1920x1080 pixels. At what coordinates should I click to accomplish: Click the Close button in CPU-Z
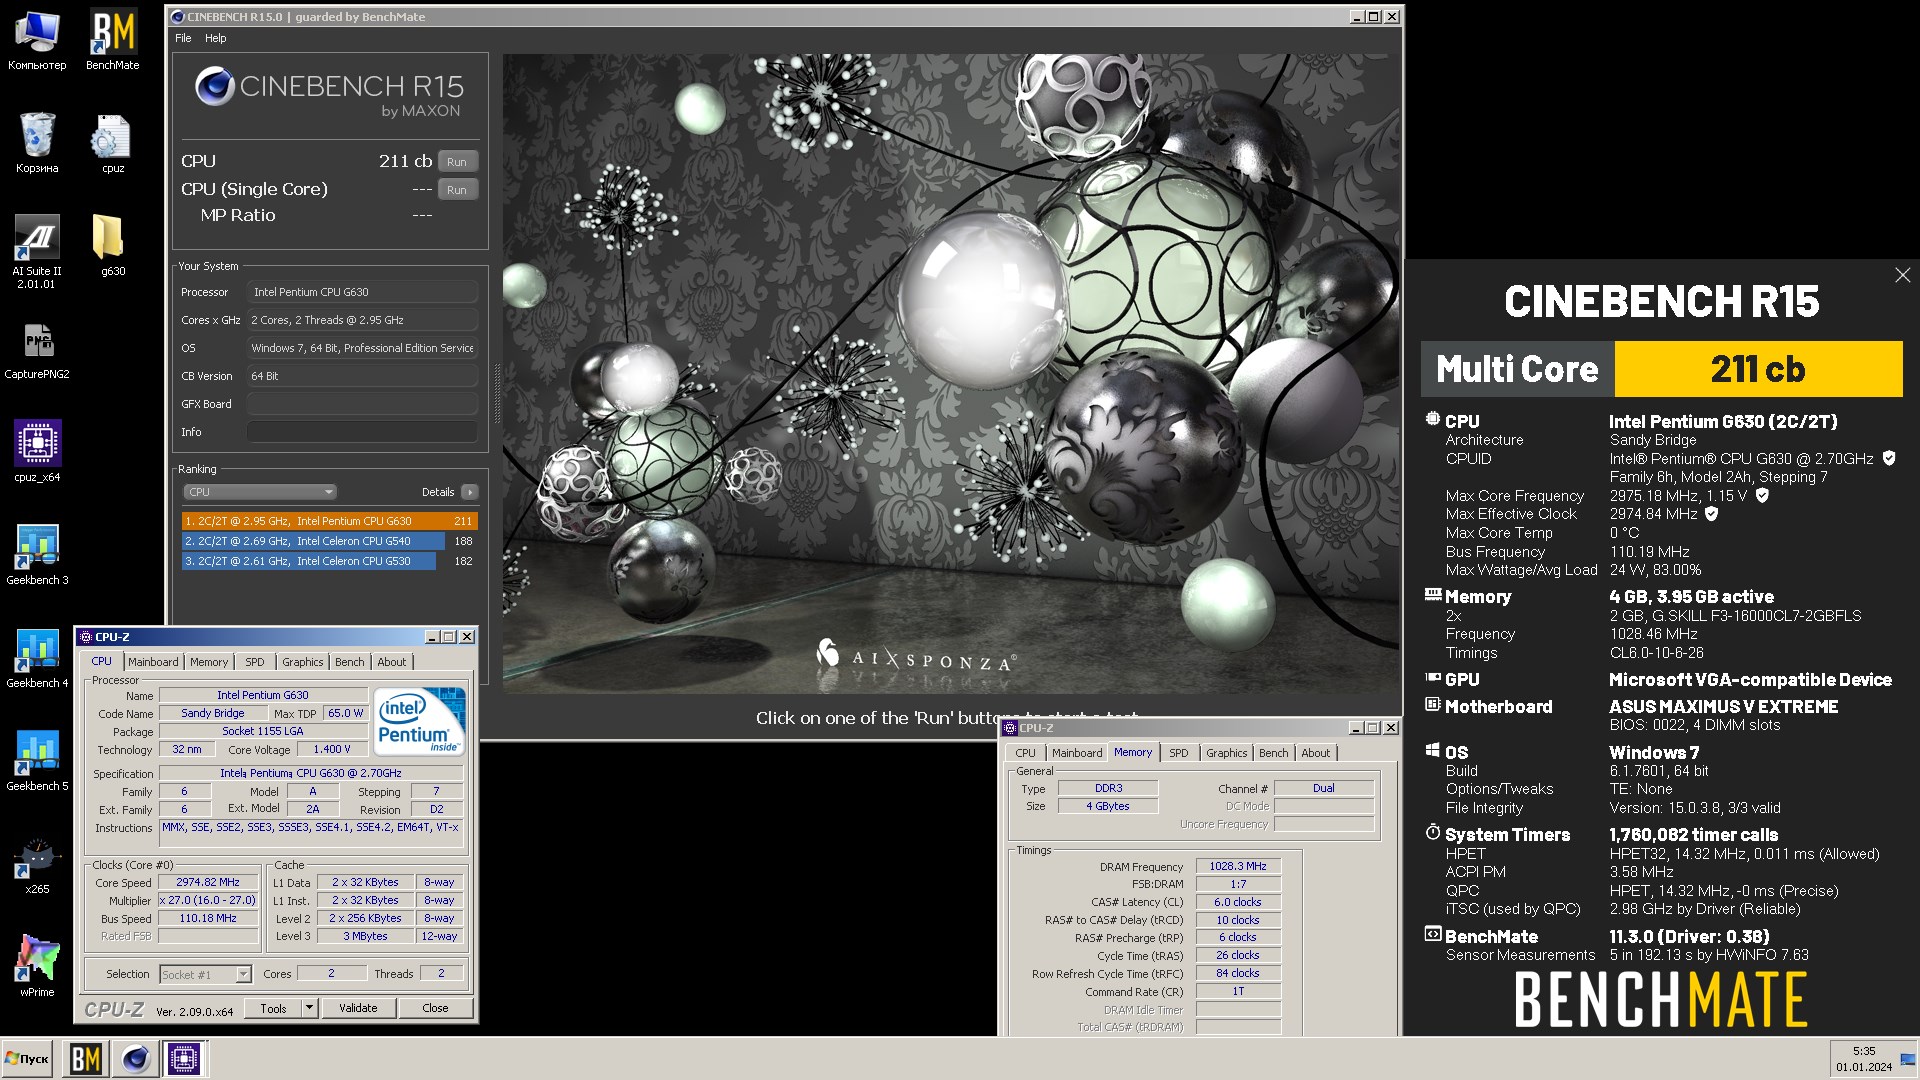pyautogui.click(x=435, y=1008)
